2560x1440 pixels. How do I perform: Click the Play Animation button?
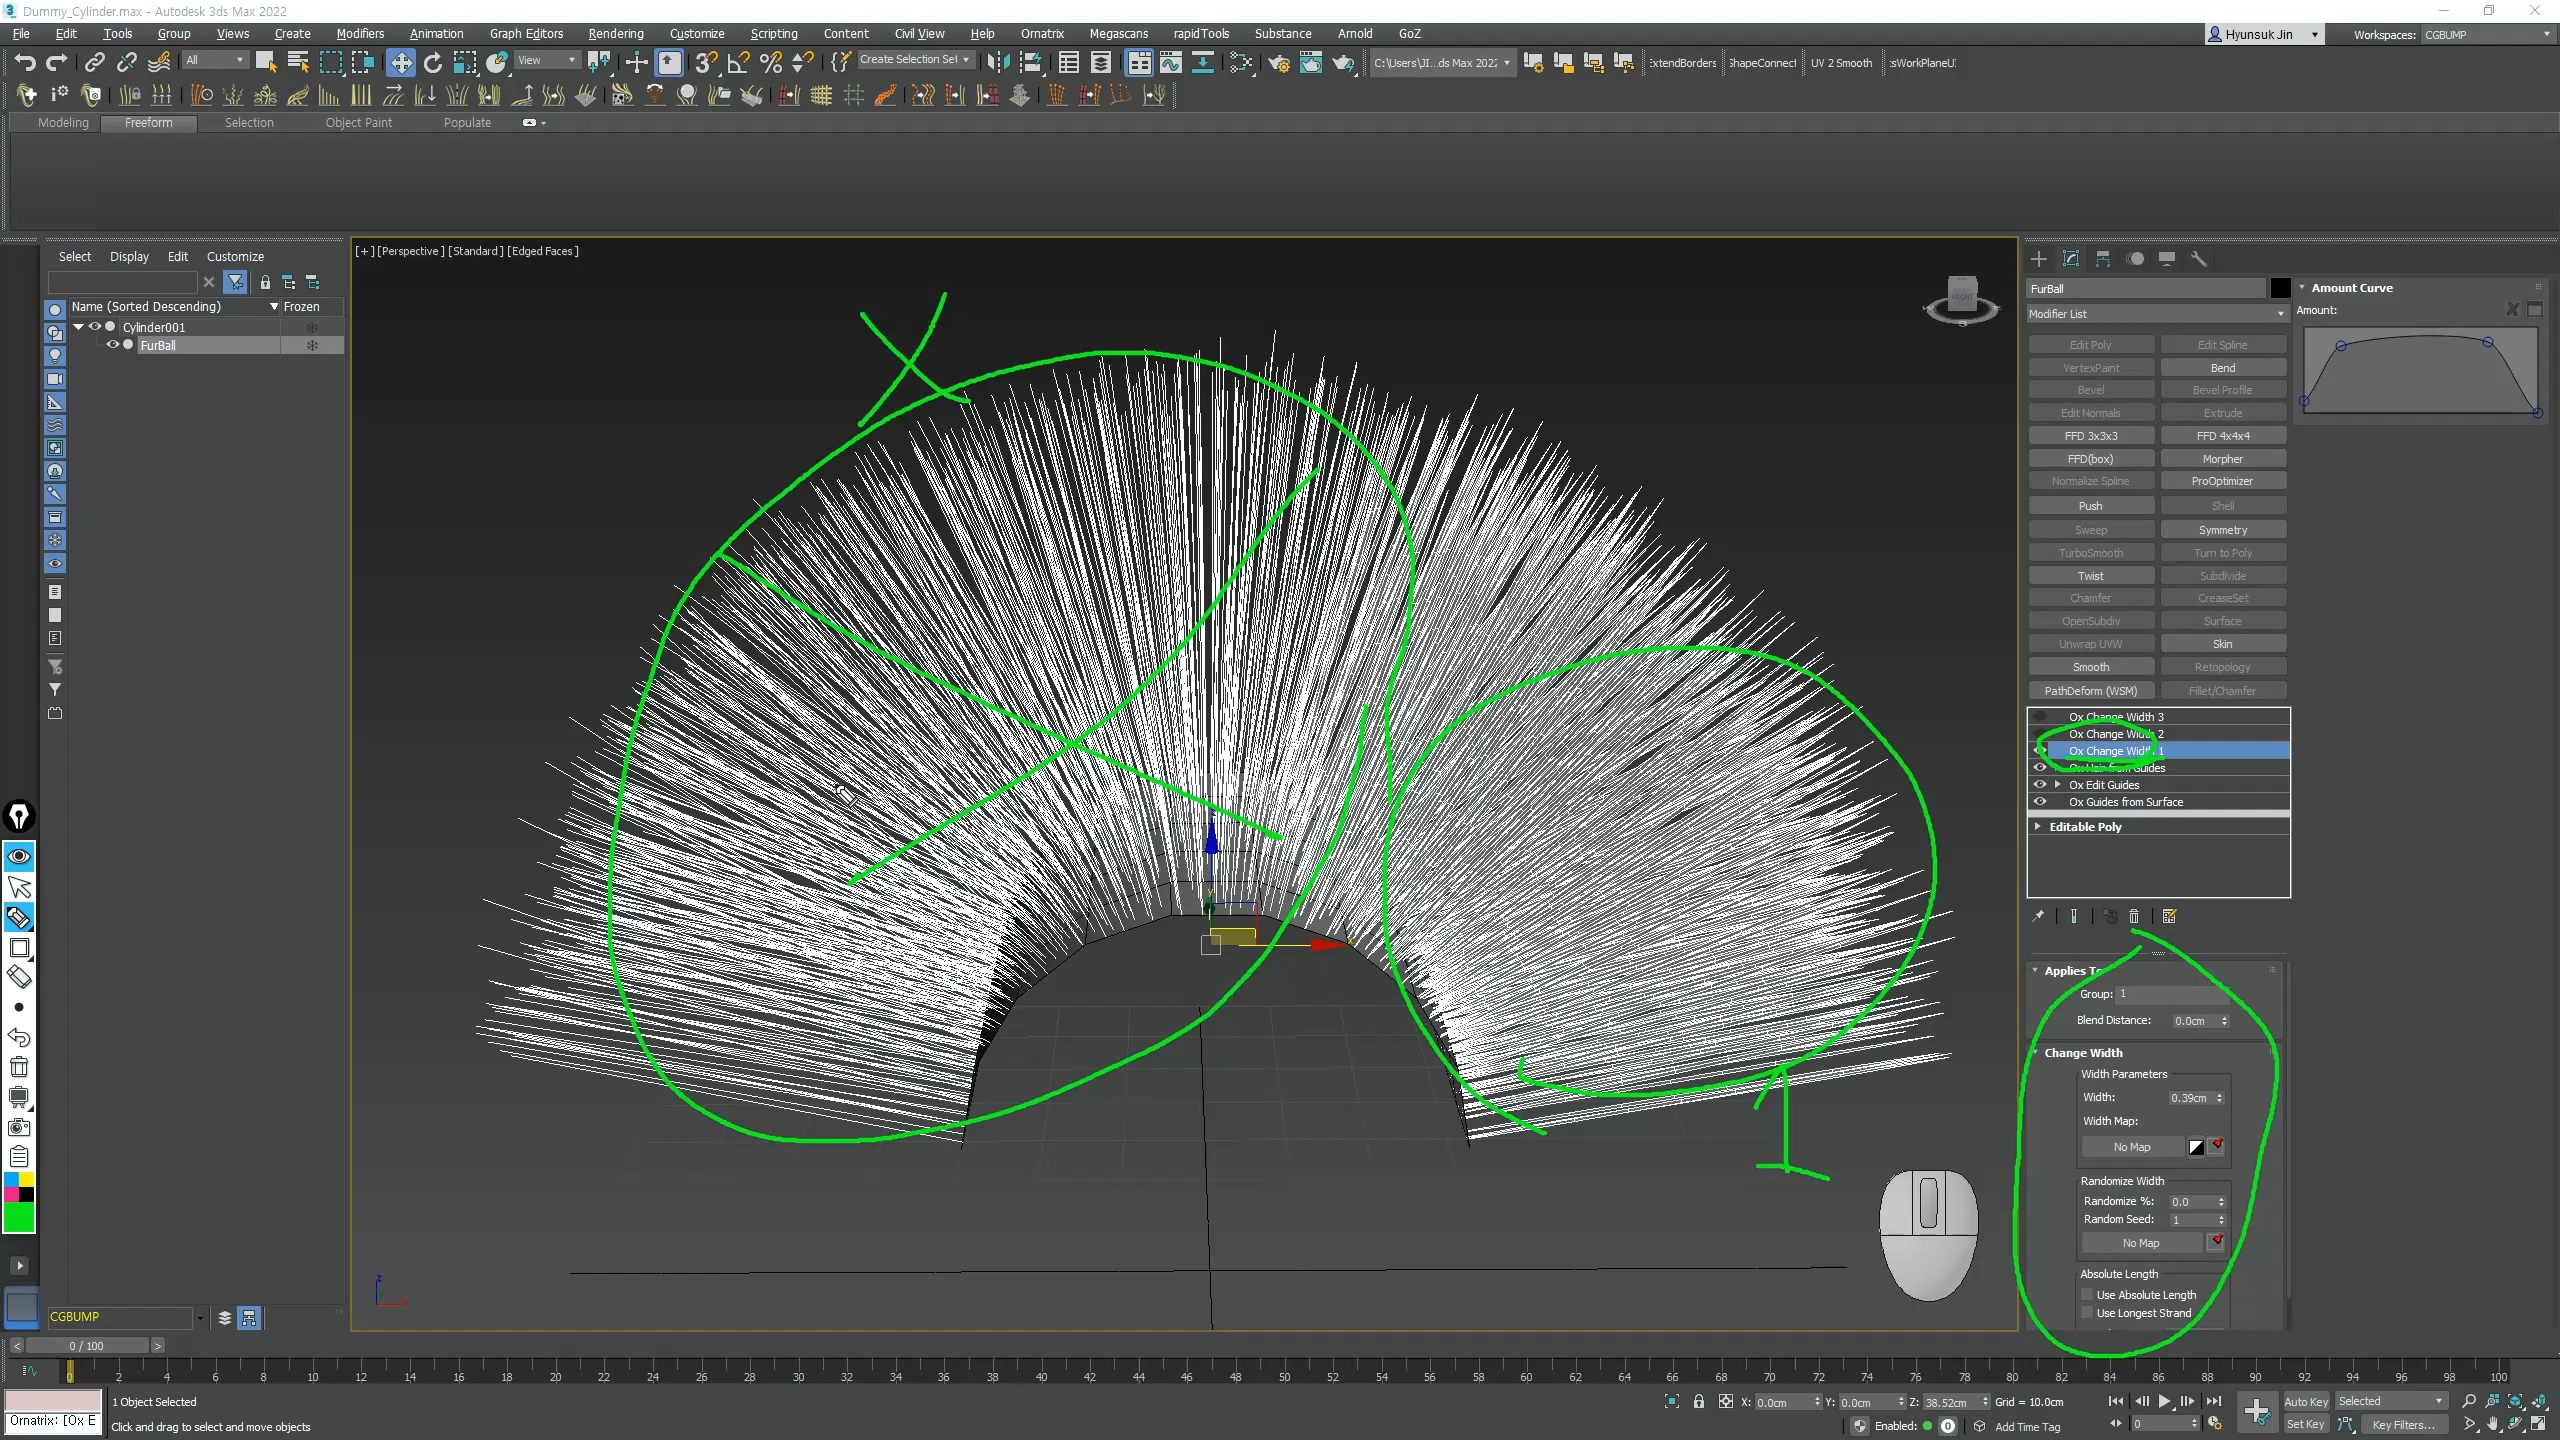click(x=2164, y=1401)
